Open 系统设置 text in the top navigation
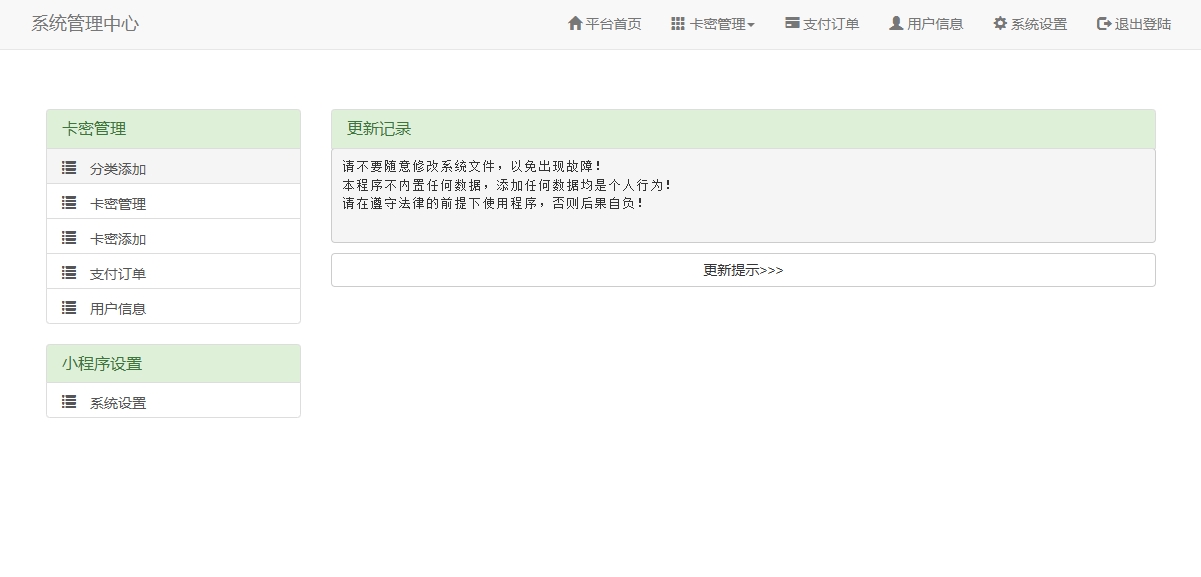This screenshot has width=1201, height=577. coord(1039,24)
